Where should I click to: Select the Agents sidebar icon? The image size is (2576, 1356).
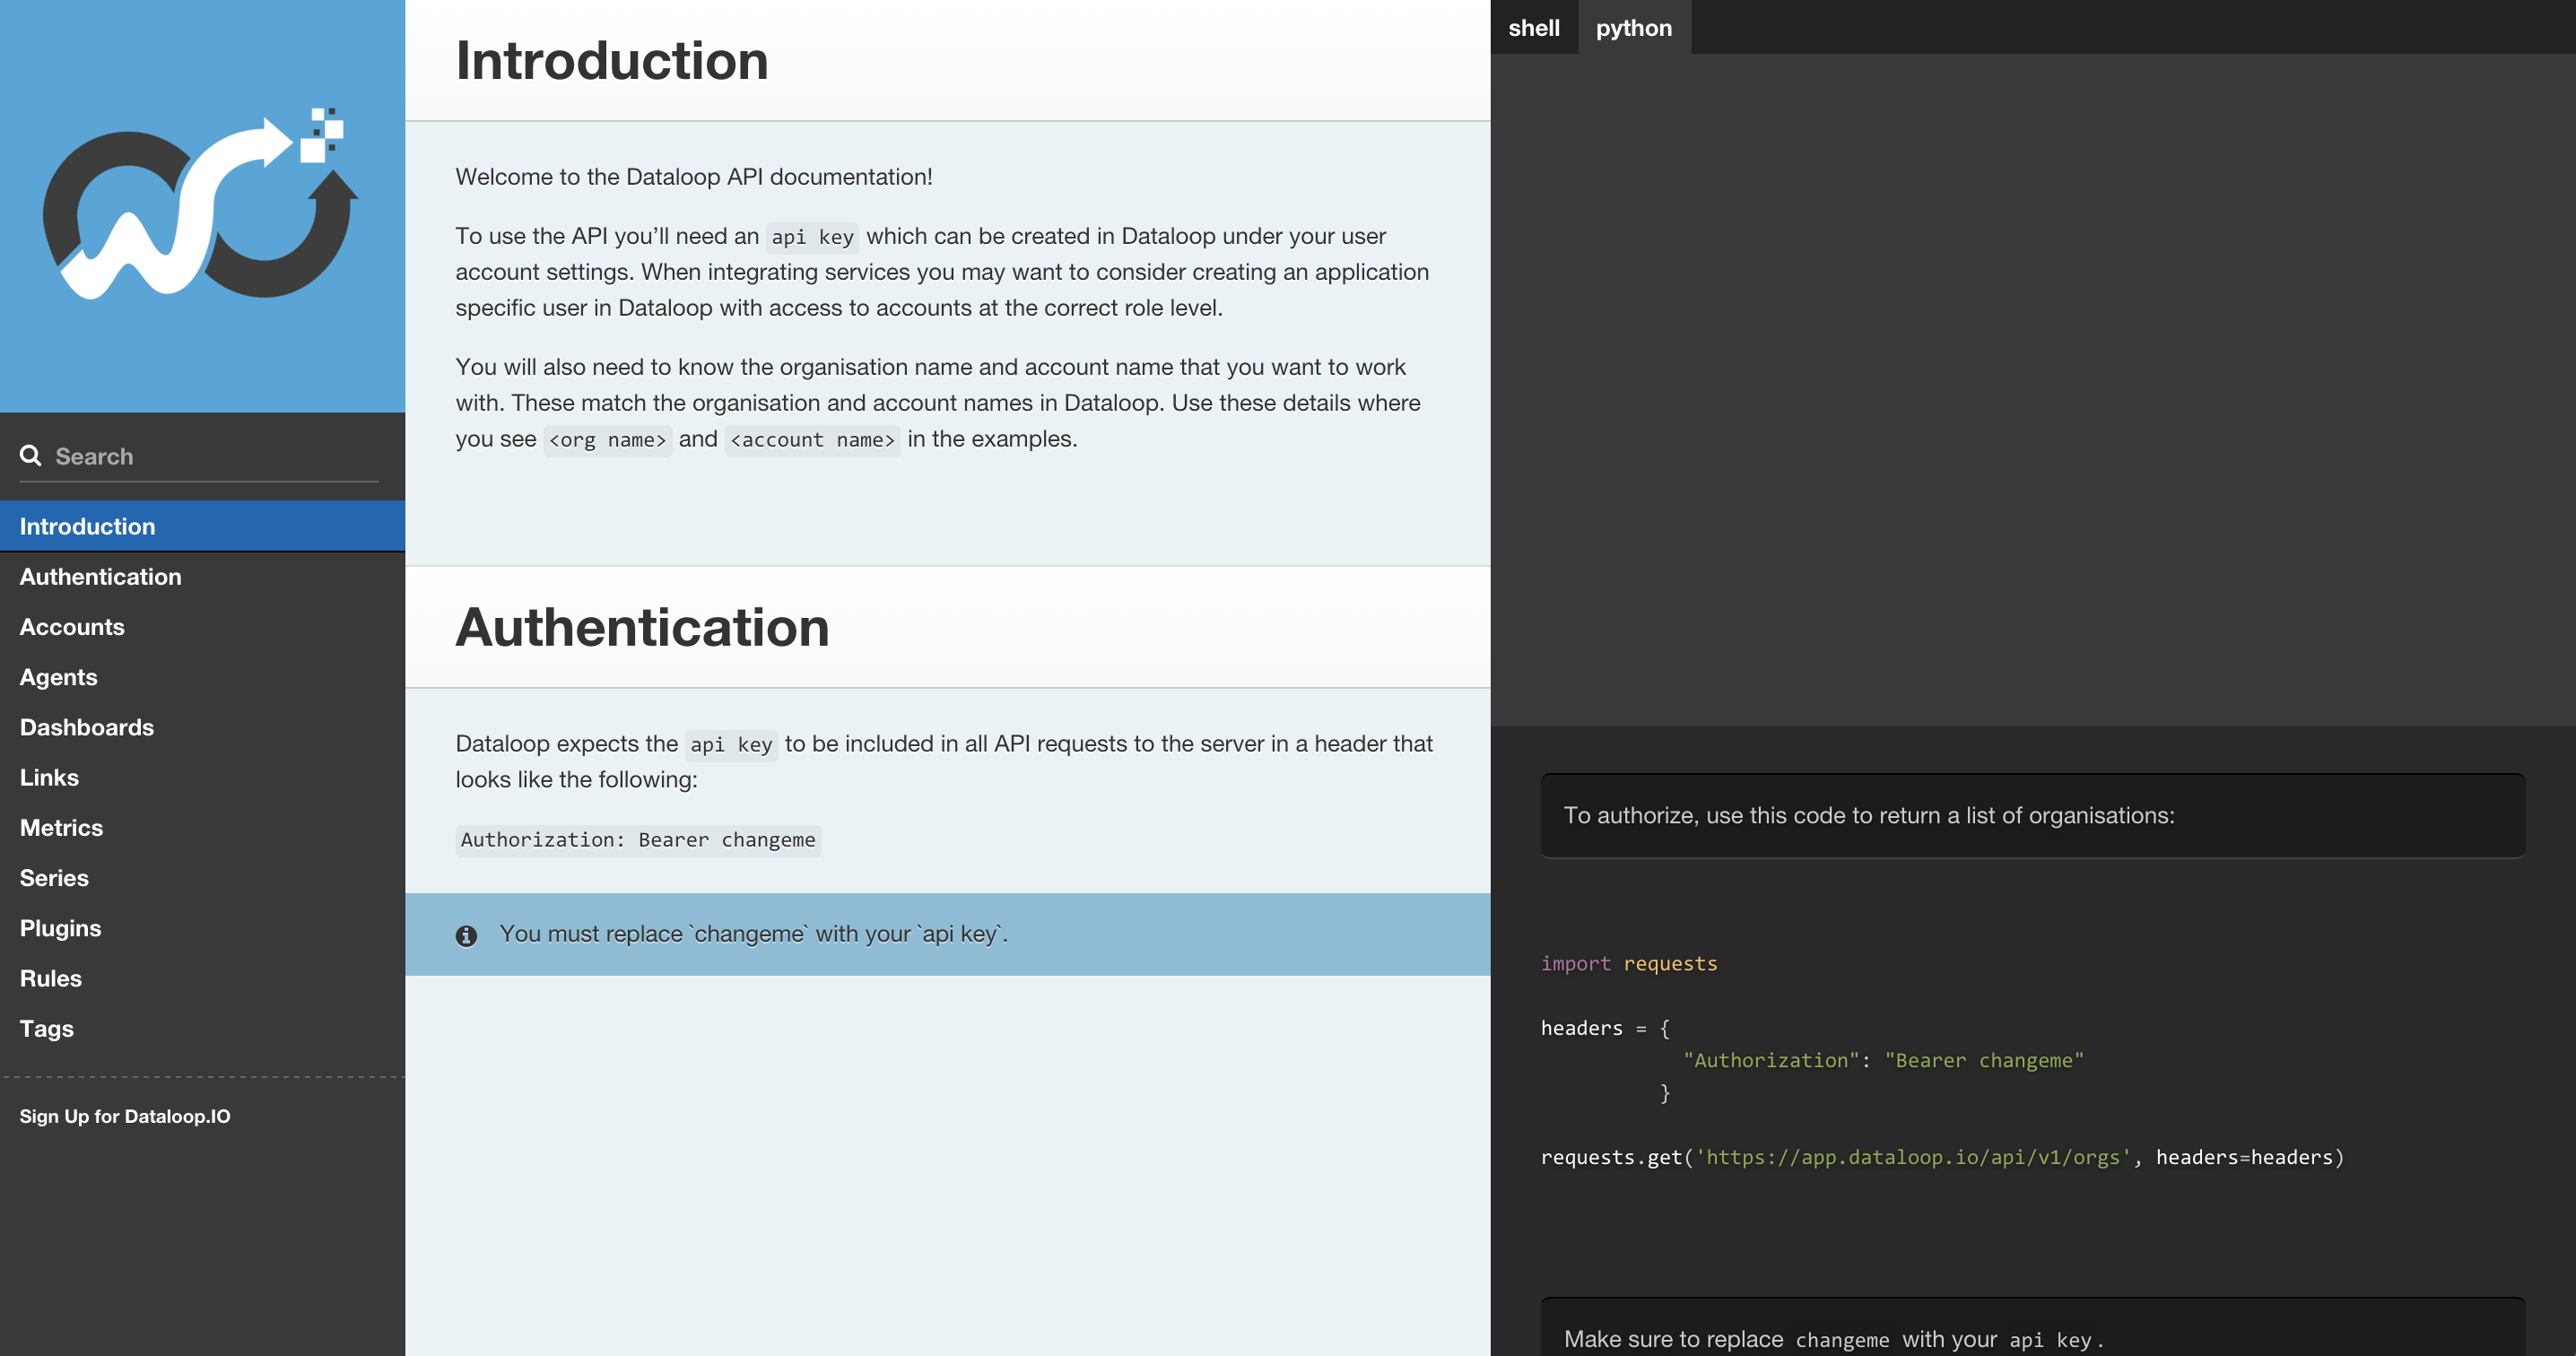pos(58,676)
